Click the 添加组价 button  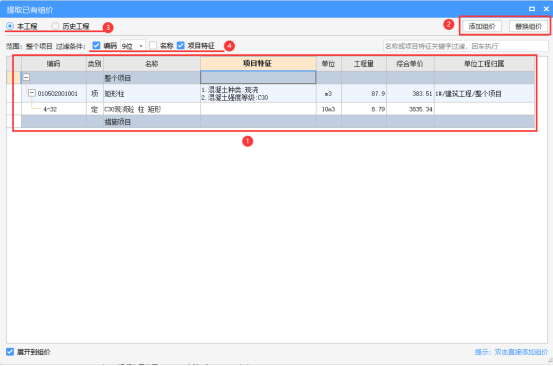pyautogui.click(x=482, y=26)
